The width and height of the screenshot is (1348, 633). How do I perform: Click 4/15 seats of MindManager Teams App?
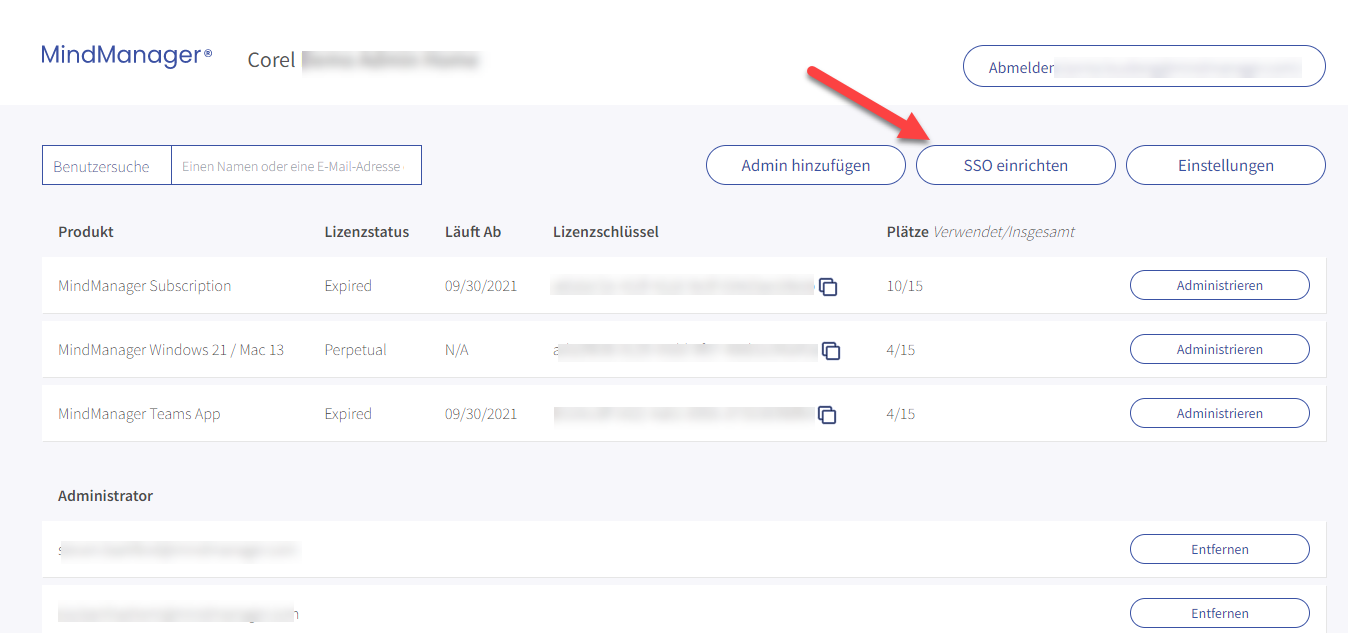[x=901, y=414]
